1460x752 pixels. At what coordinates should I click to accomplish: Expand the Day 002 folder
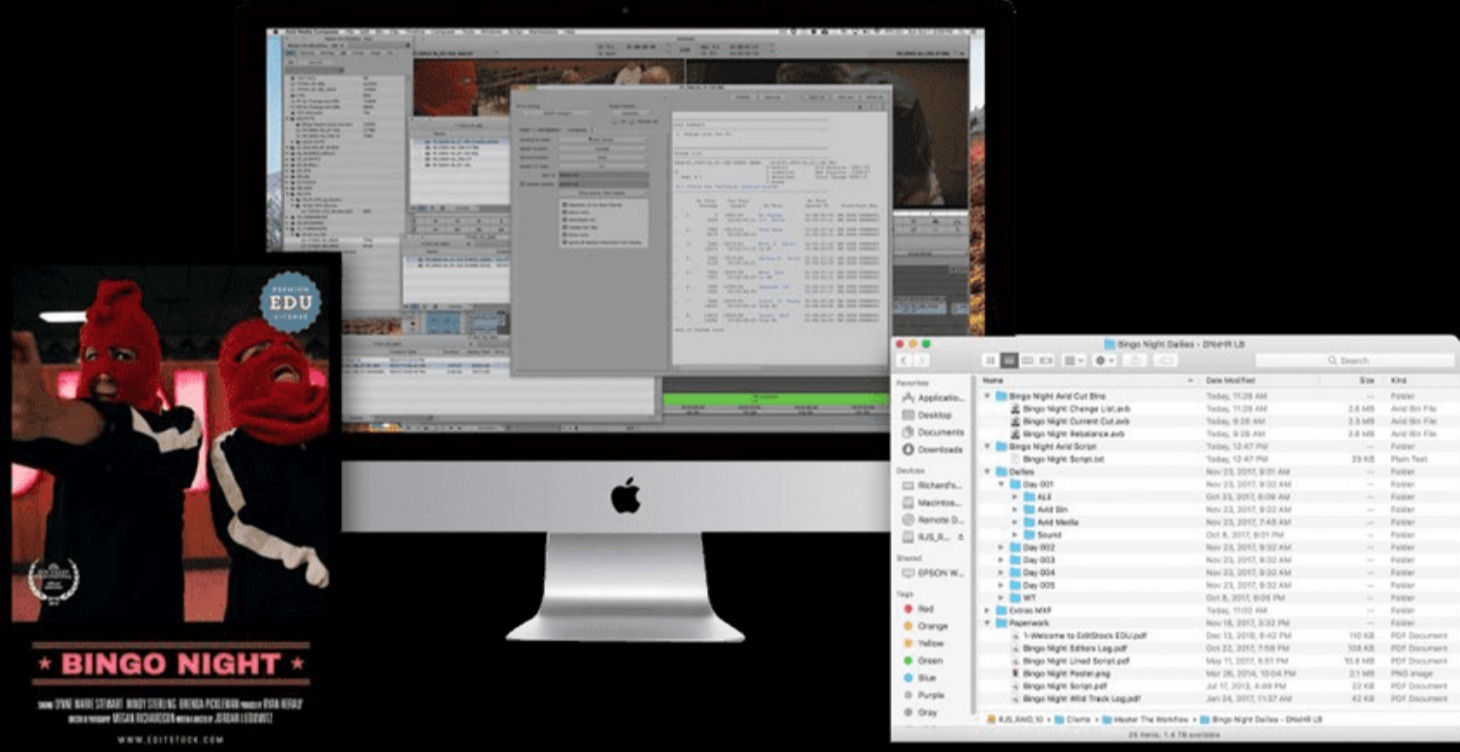click(x=1001, y=547)
